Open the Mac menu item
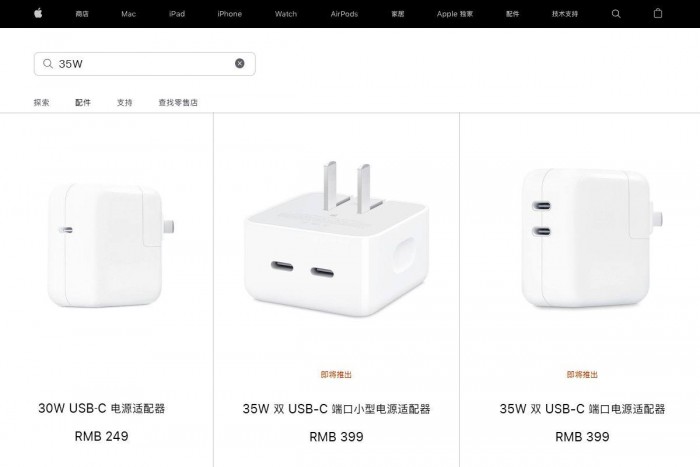 [x=128, y=14]
